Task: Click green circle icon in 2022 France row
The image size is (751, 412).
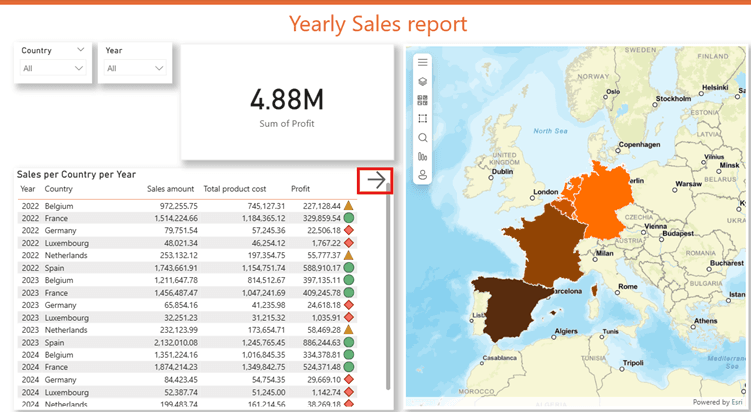Action: coord(349,218)
